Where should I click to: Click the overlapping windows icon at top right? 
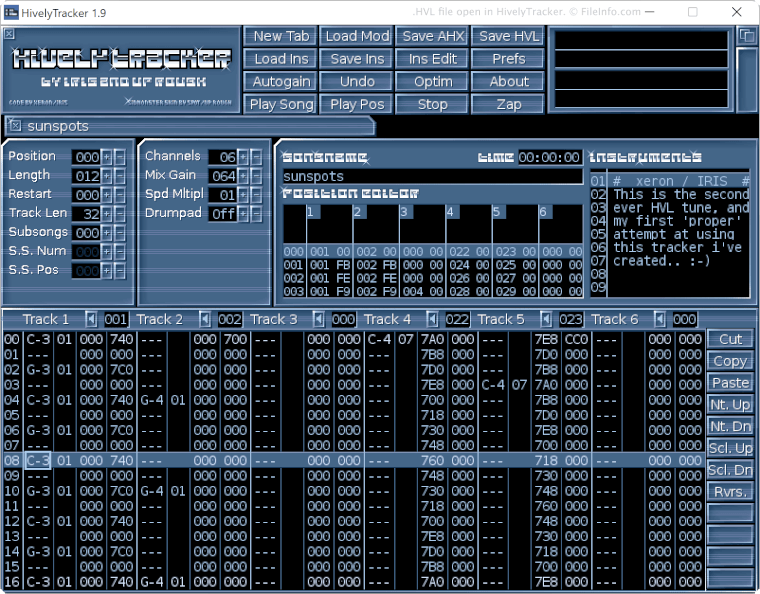[x=746, y=35]
